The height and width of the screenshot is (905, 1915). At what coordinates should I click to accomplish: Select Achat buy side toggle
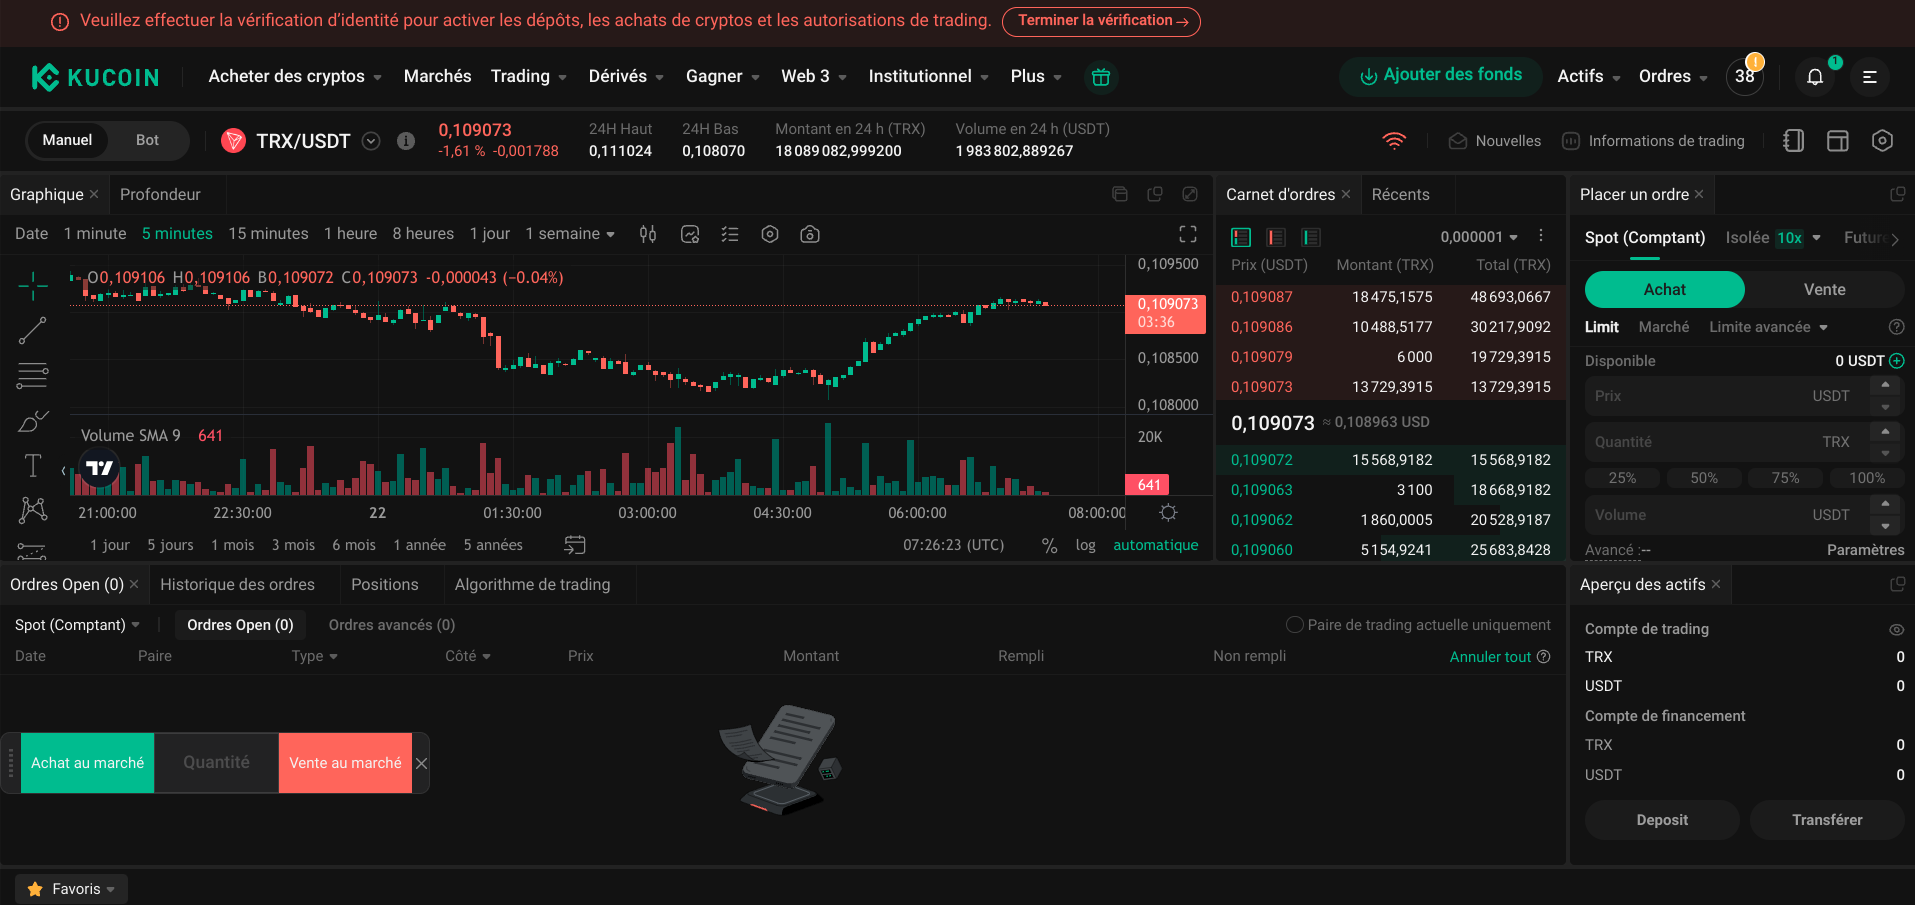click(1665, 289)
